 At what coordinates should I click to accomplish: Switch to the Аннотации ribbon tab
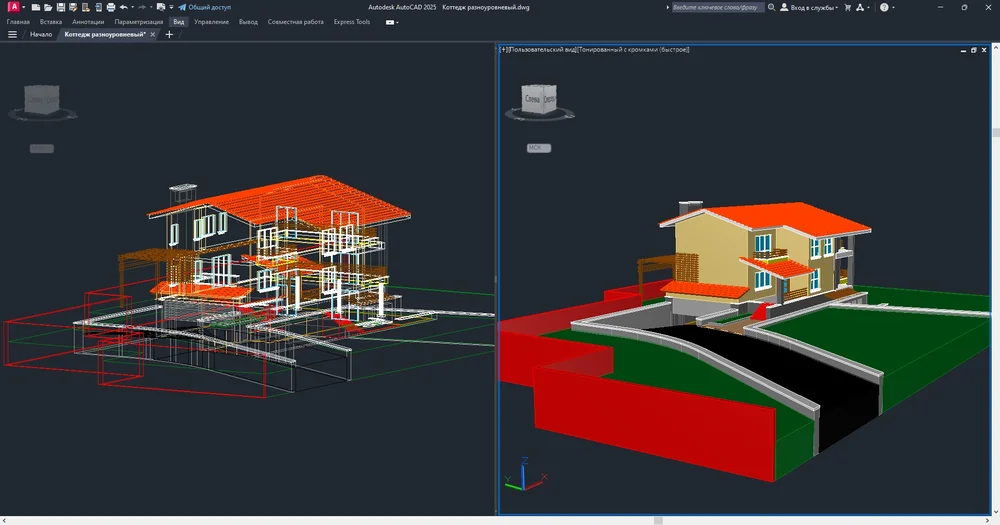[88, 21]
